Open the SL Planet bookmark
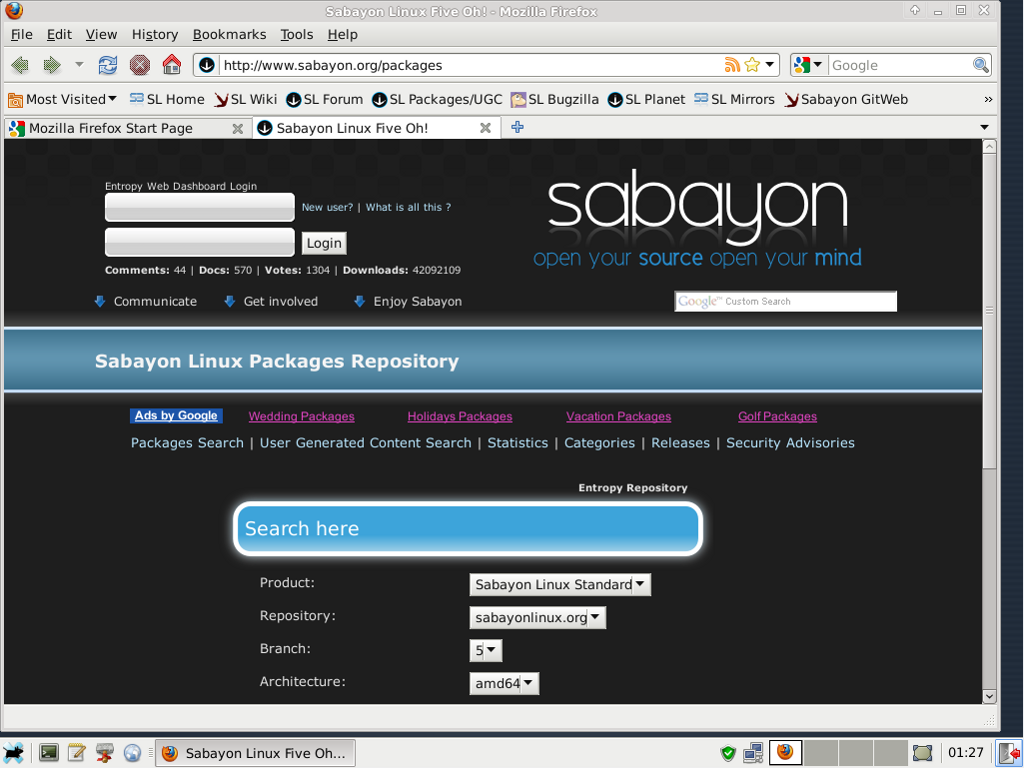This screenshot has height=768, width=1024. point(646,99)
